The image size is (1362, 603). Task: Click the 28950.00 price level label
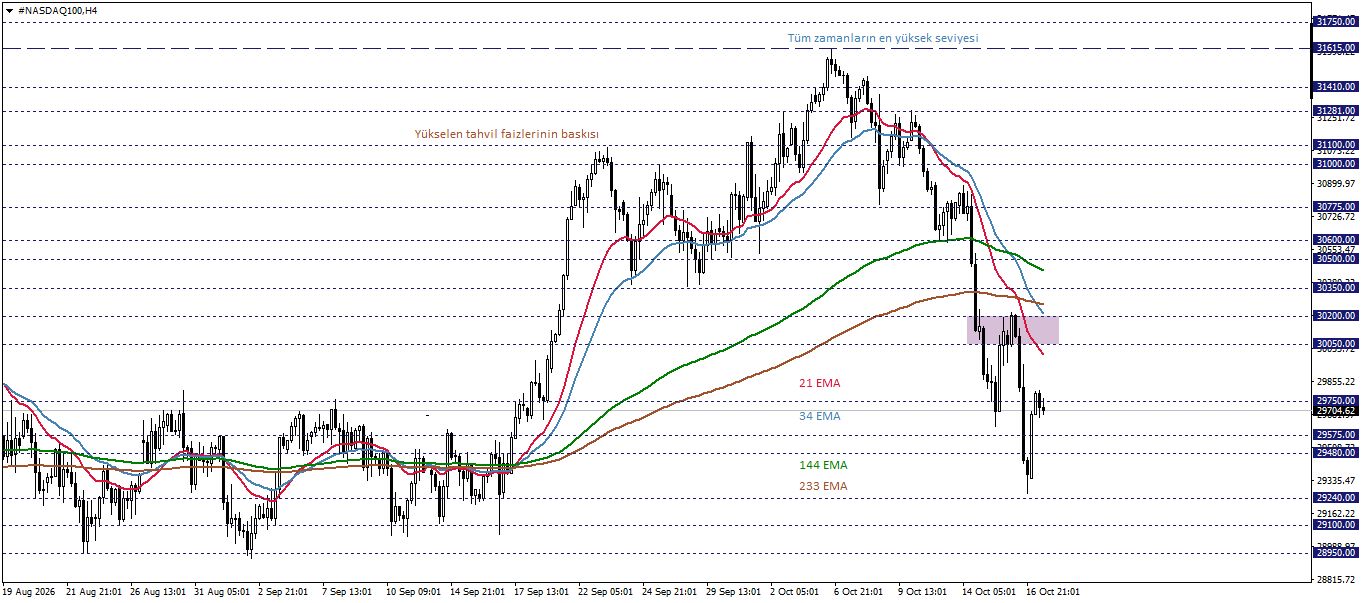[1336, 552]
